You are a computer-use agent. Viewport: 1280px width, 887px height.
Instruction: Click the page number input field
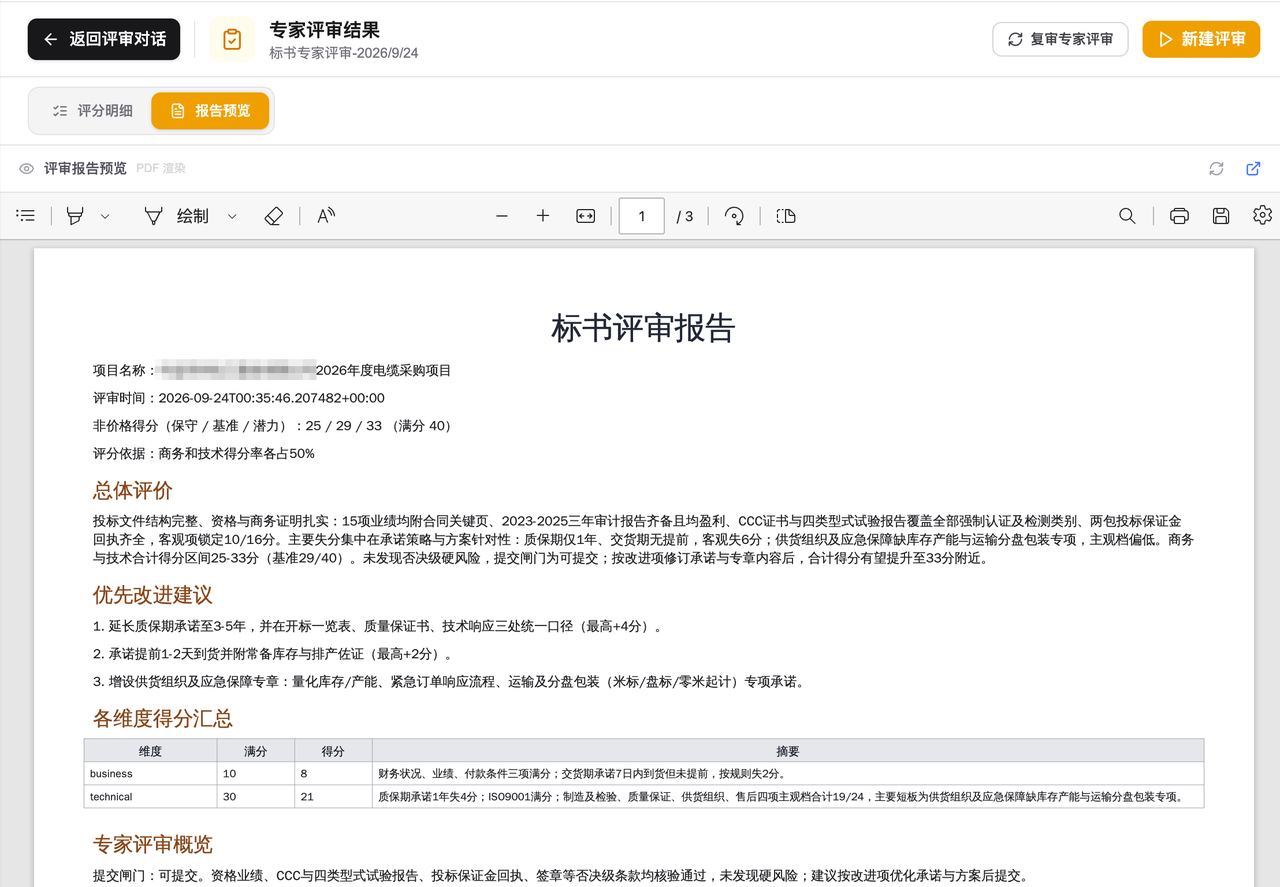coord(642,216)
